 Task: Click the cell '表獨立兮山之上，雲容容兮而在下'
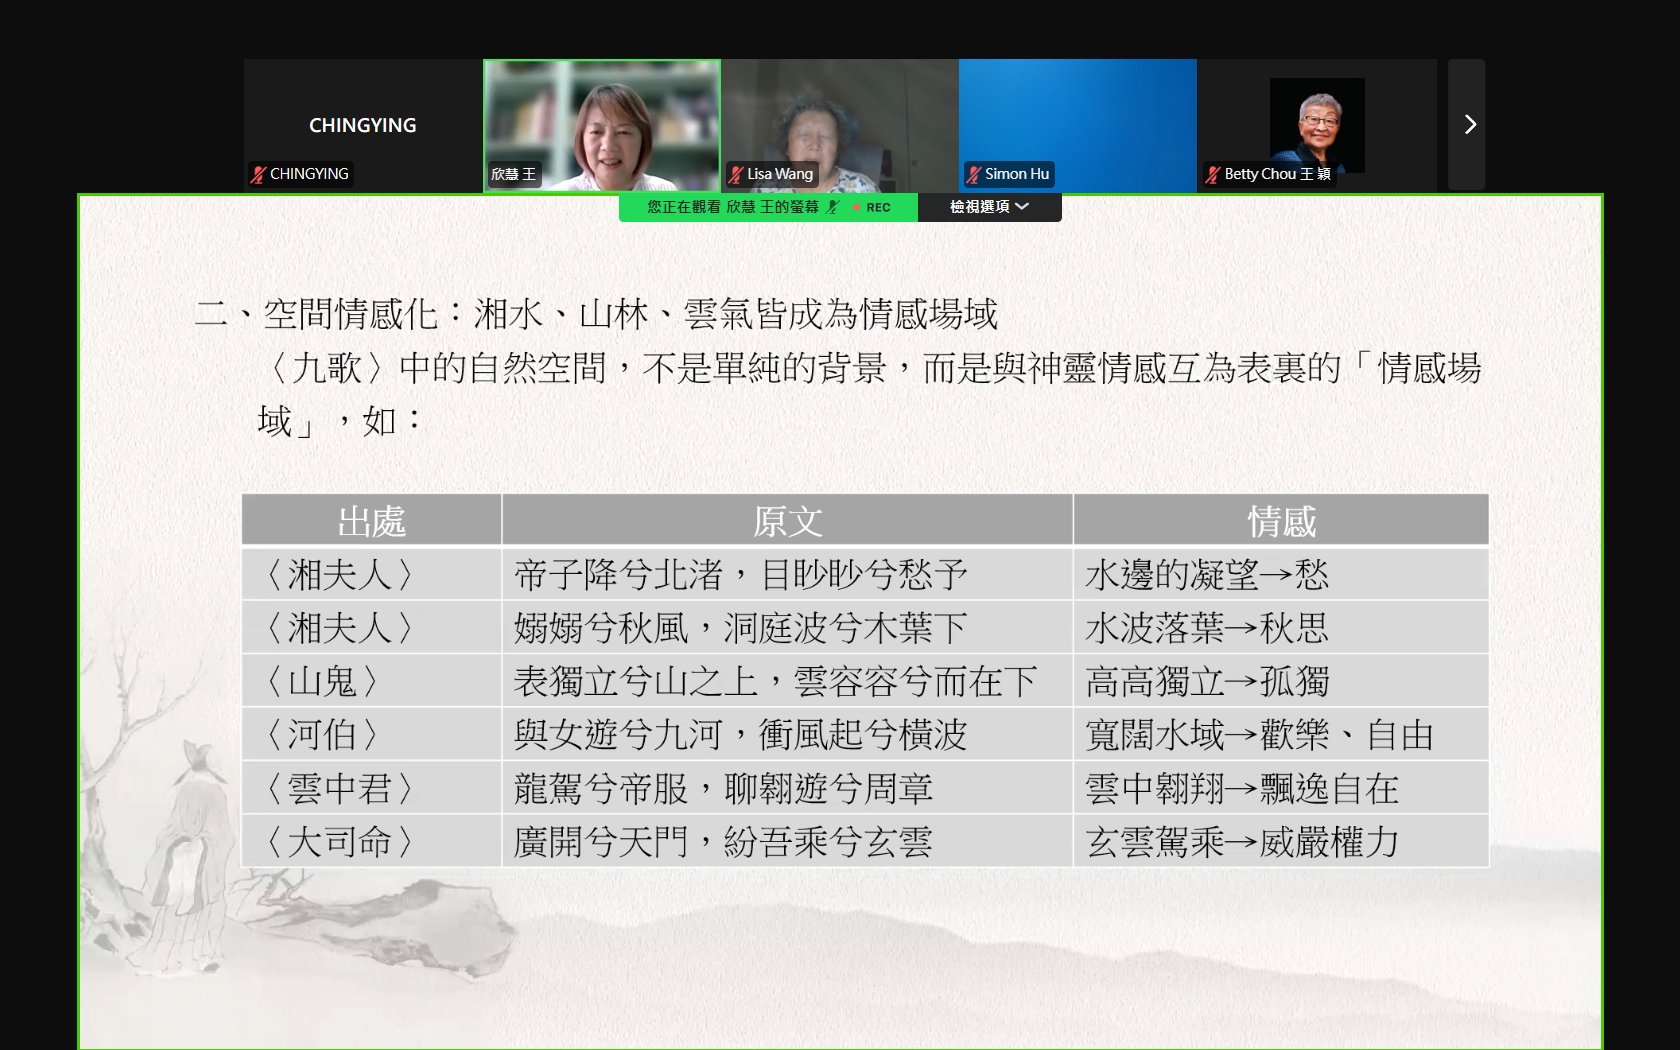tap(788, 681)
